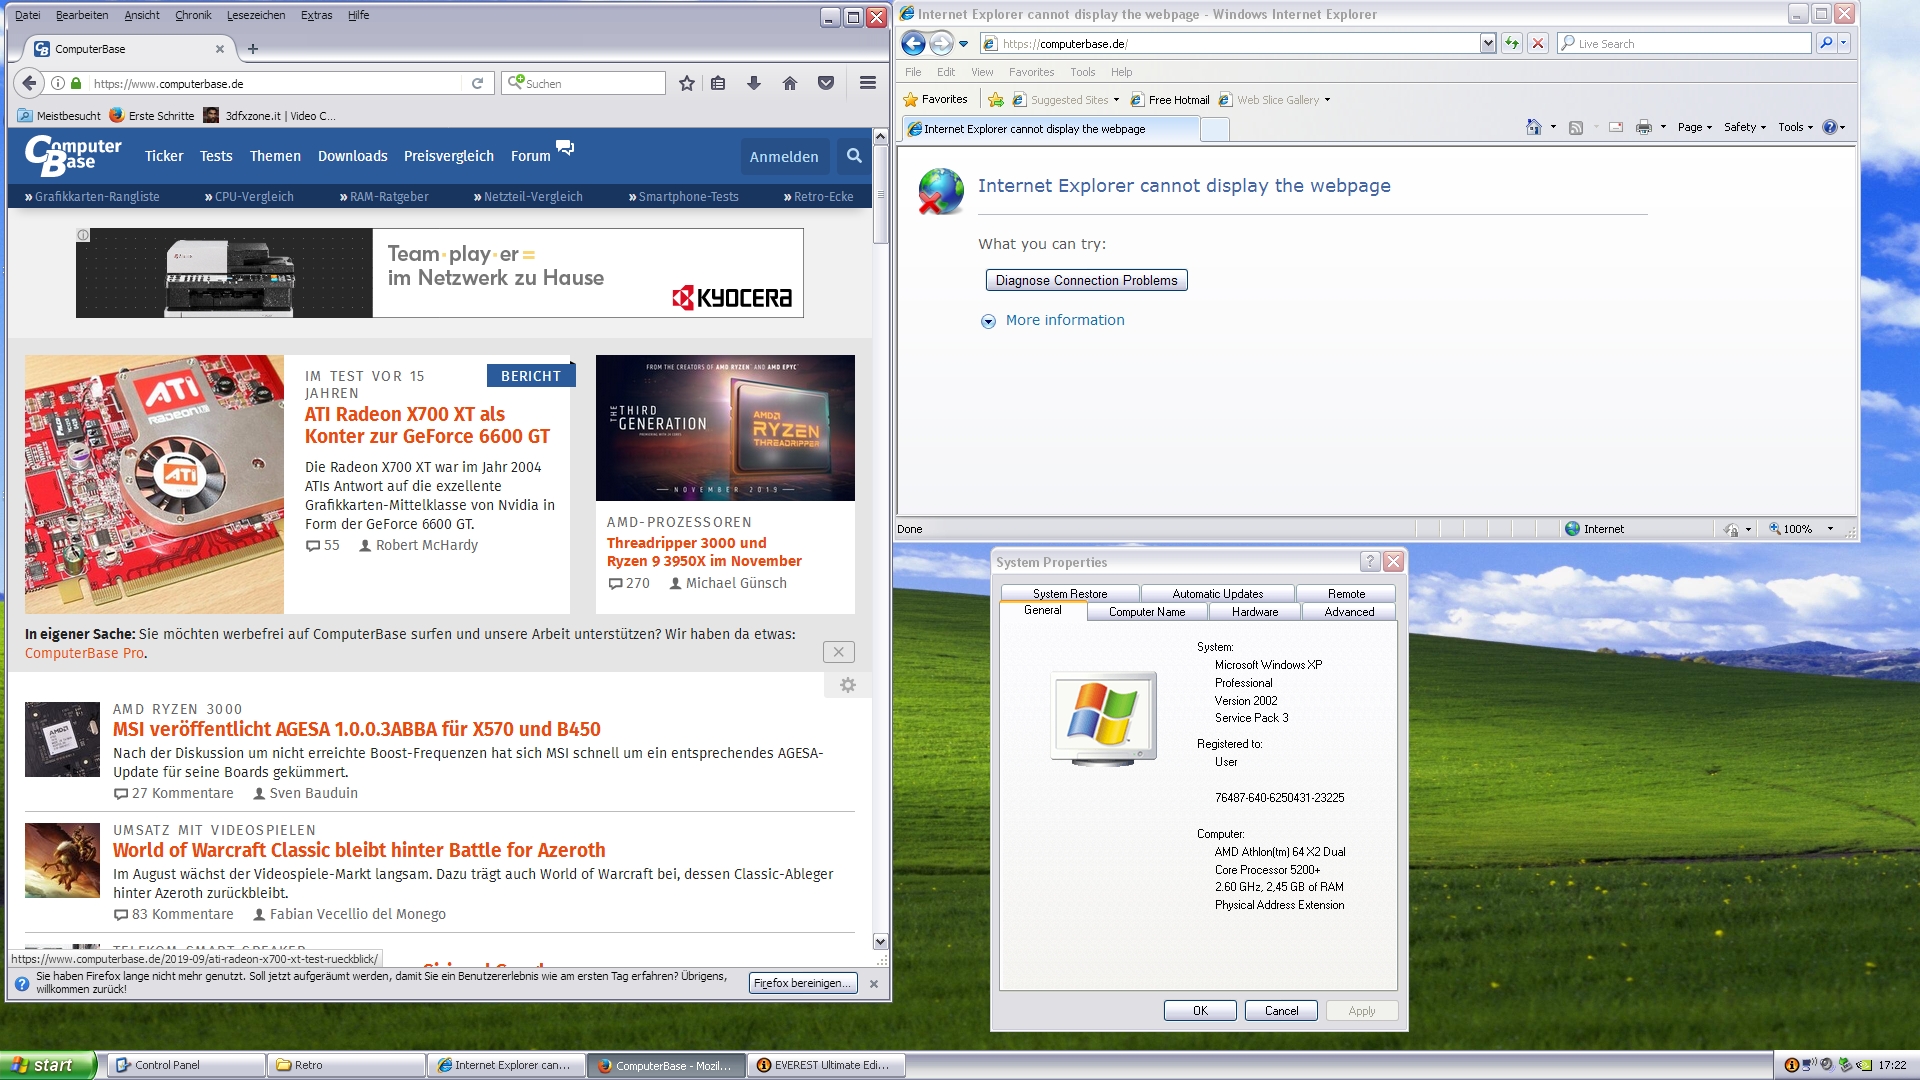1920x1080 pixels.
Task: Open Firefox Pocket icon
Action: (826, 84)
